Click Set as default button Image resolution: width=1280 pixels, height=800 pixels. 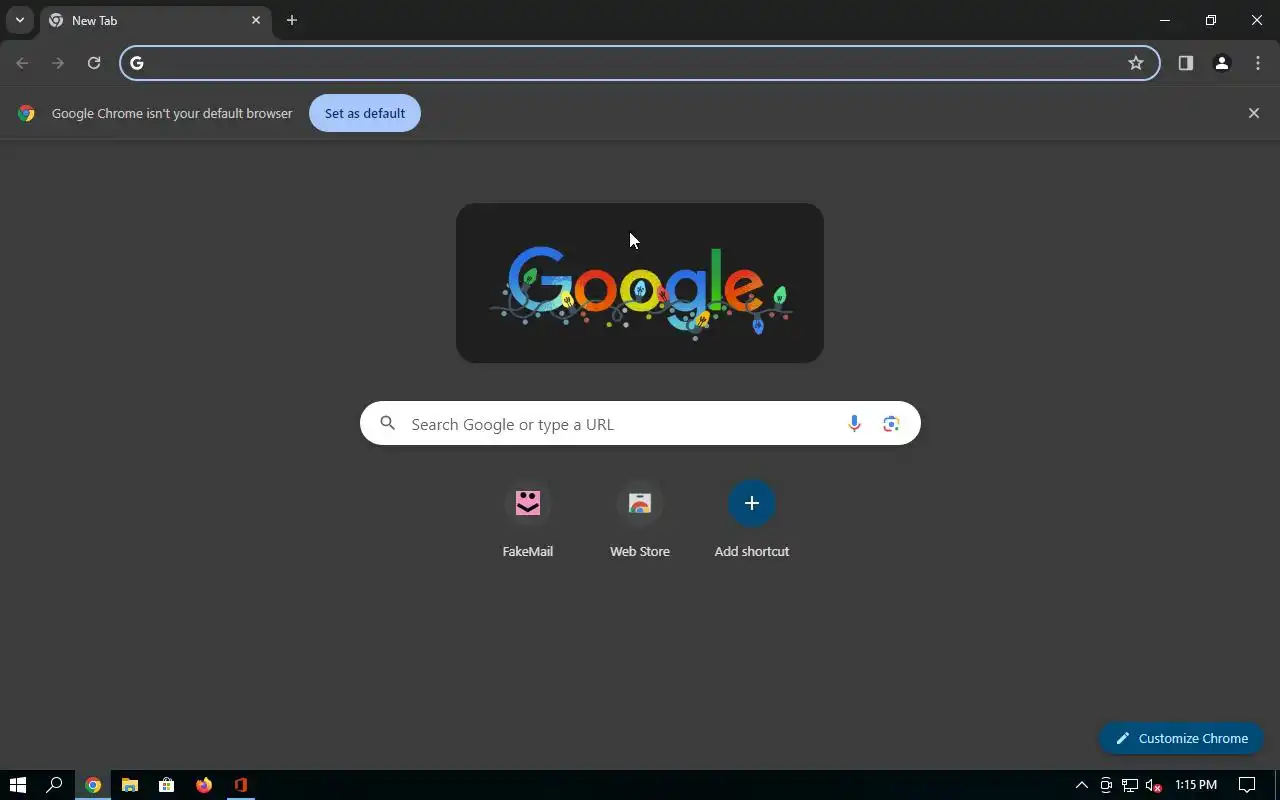tap(365, 113)
